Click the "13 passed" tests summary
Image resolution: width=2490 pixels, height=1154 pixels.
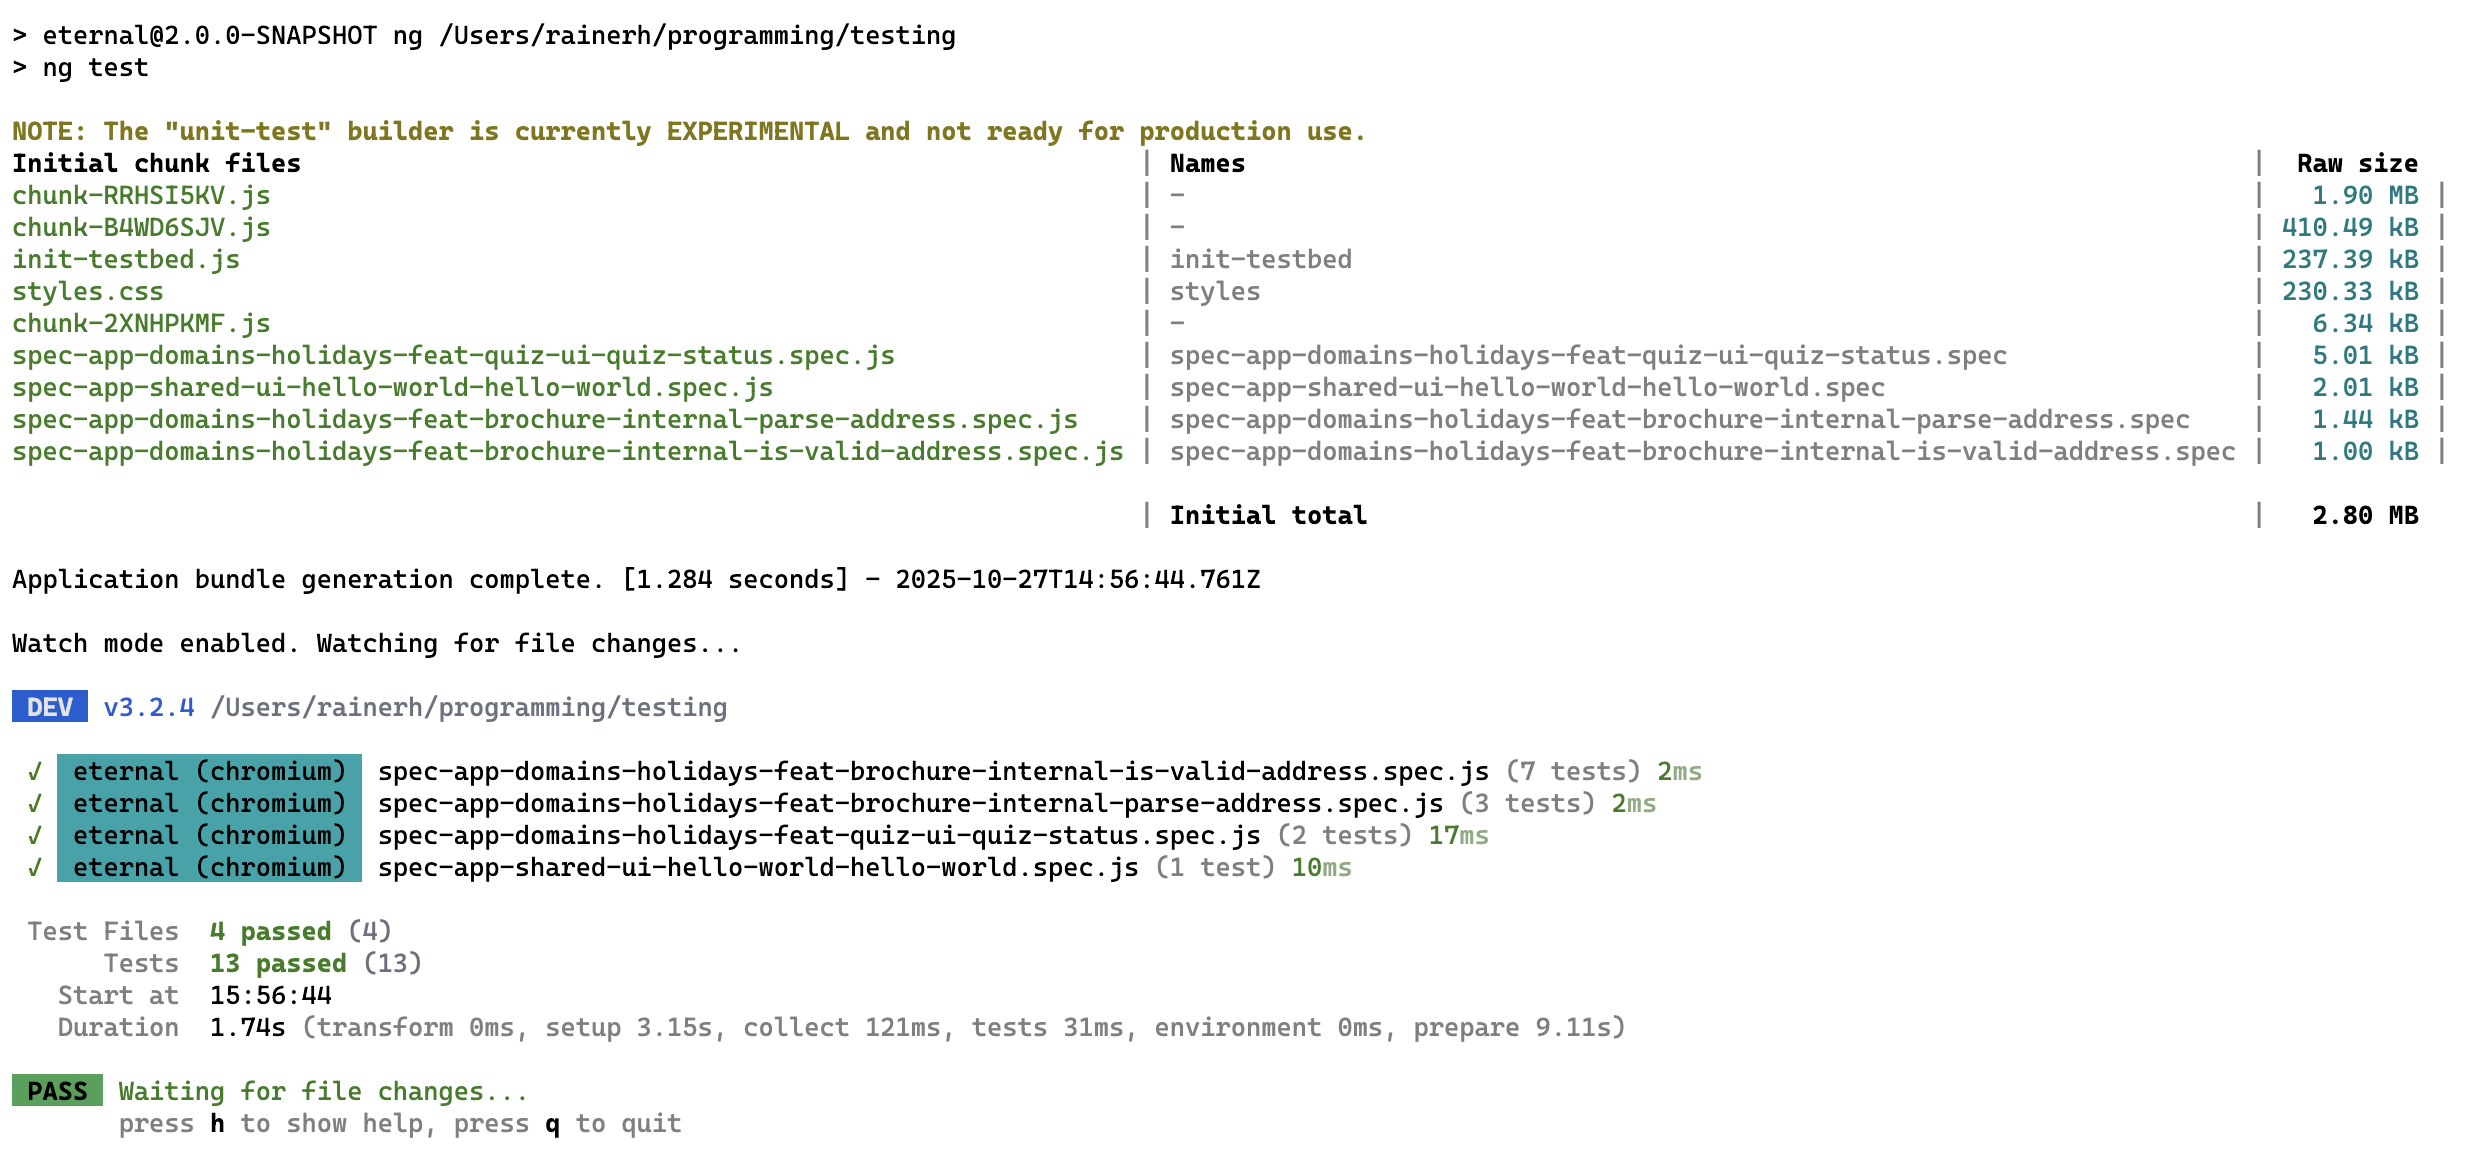point(278,964)
